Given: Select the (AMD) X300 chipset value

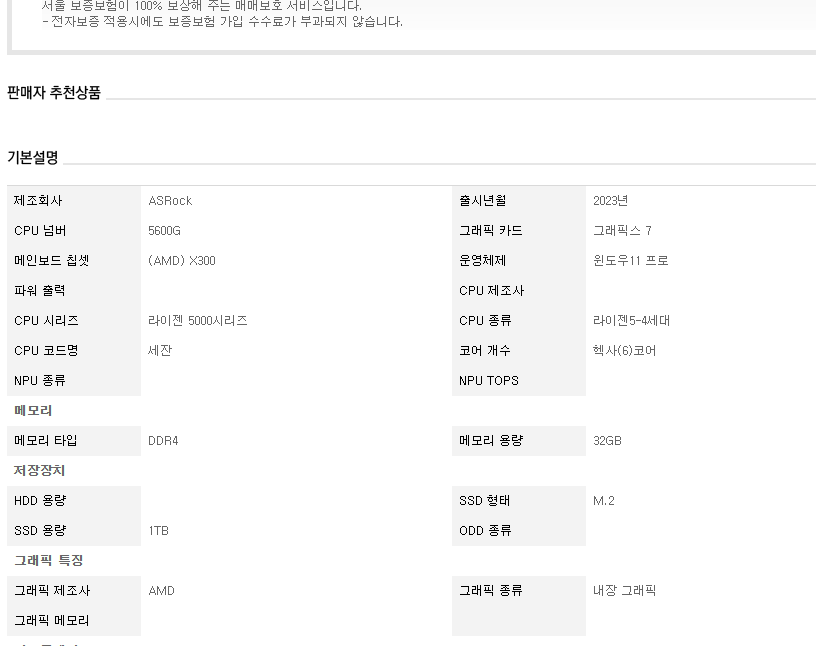Looking at the screenshot, I should (x=181, y=261).
